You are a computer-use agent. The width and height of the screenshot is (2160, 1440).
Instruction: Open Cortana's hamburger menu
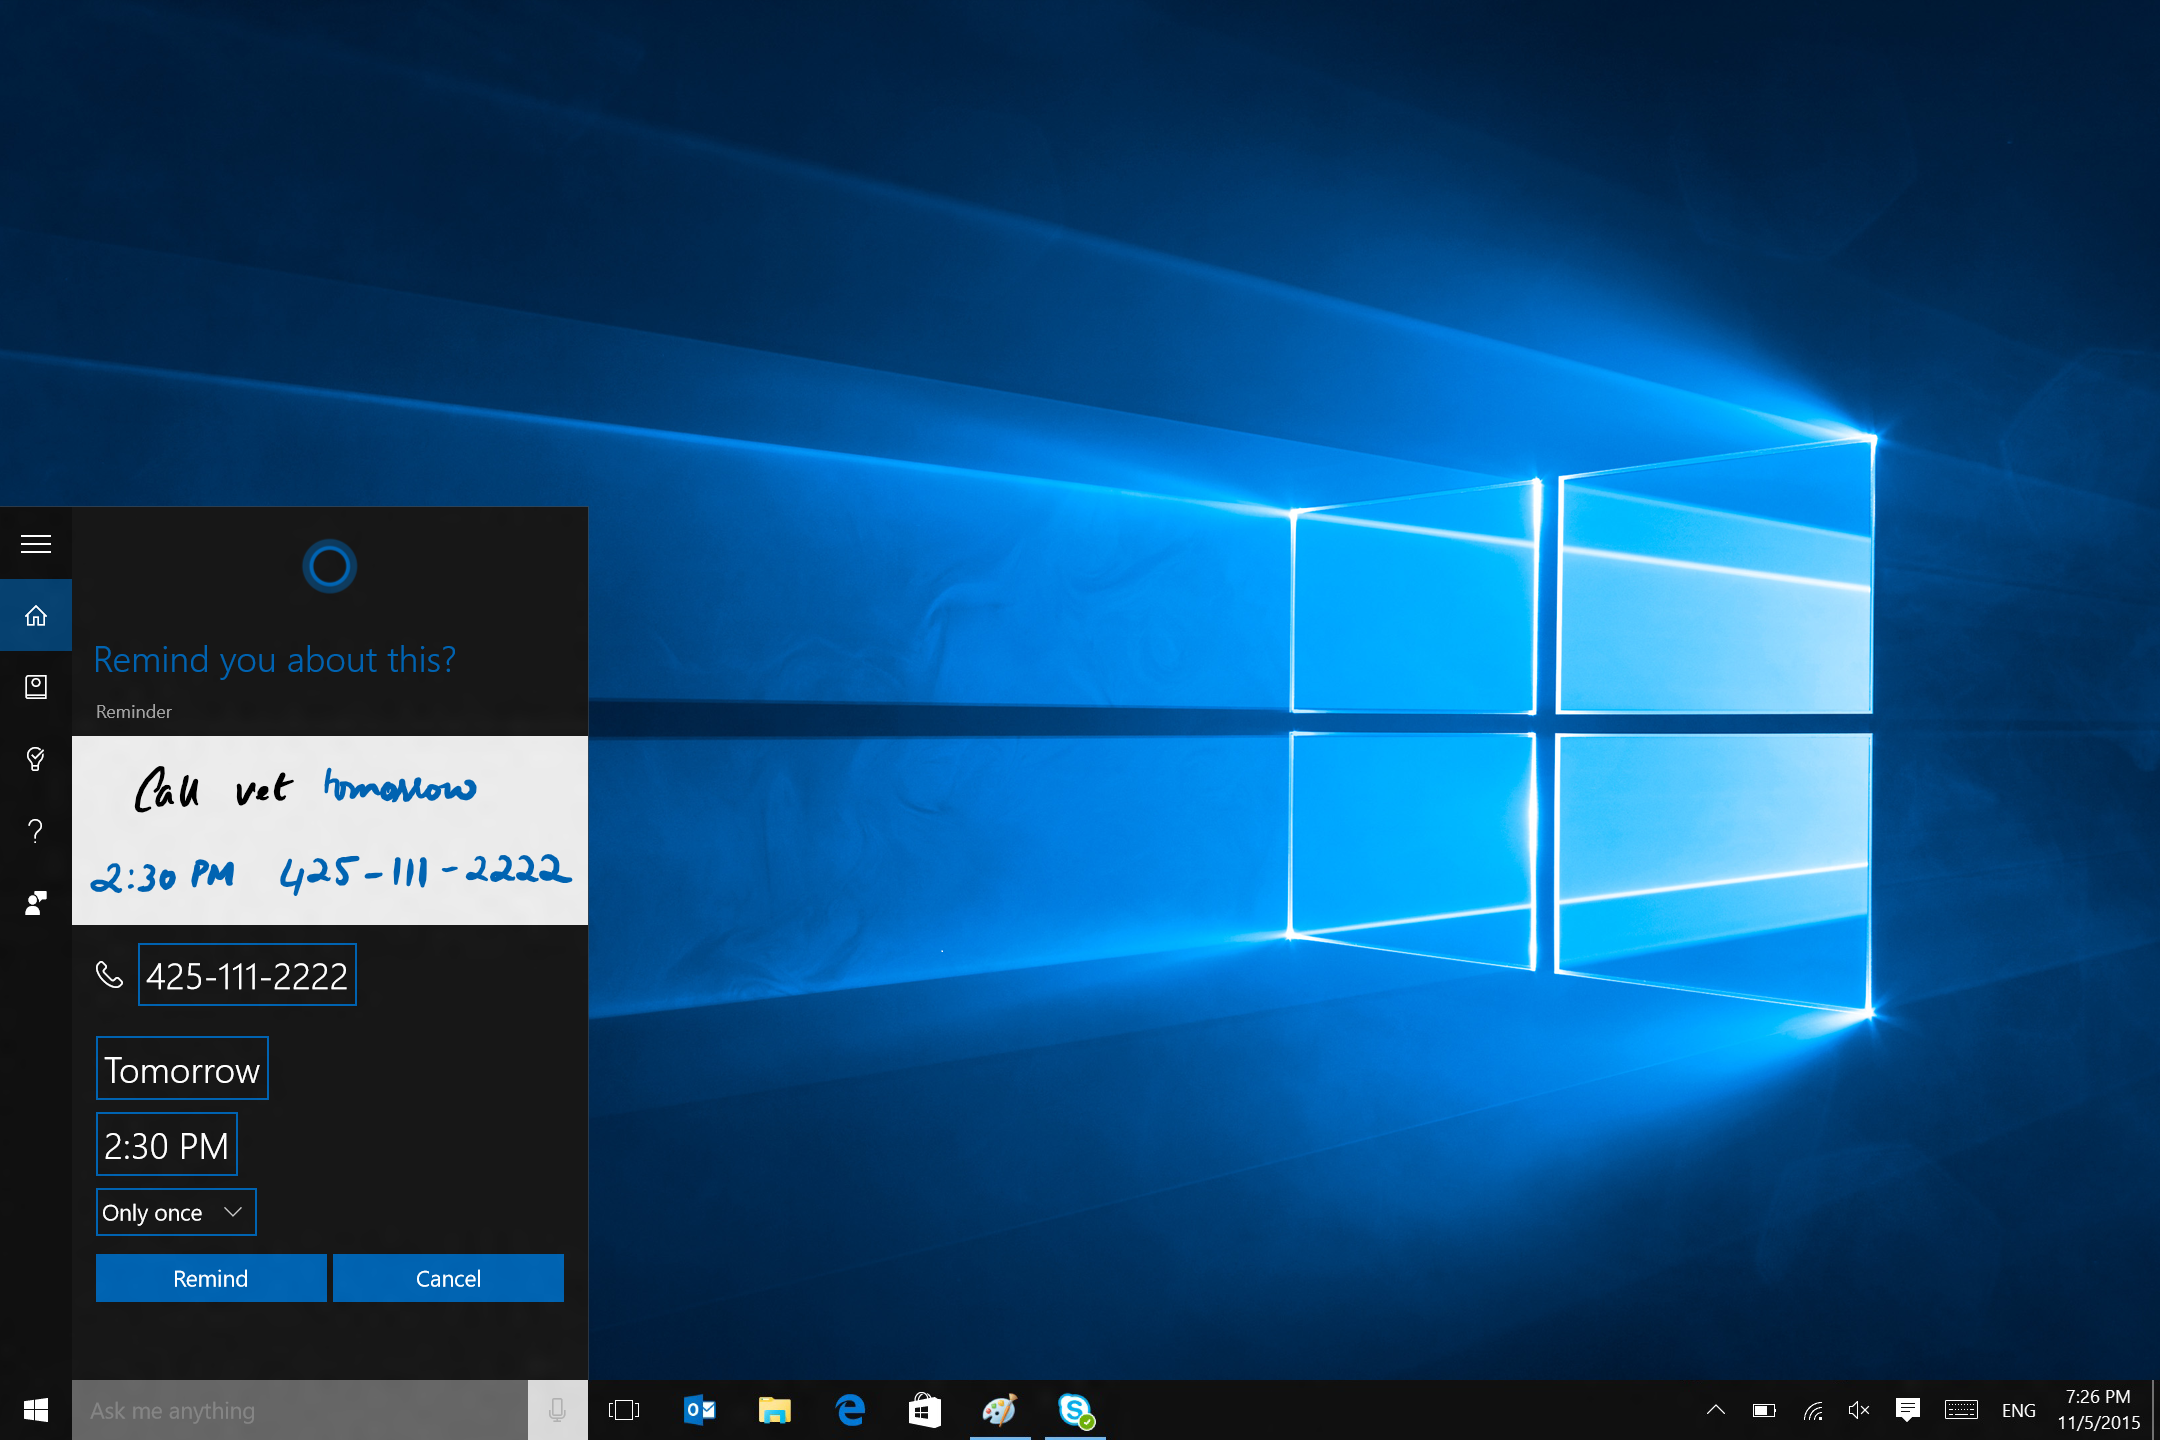(35, 542)
